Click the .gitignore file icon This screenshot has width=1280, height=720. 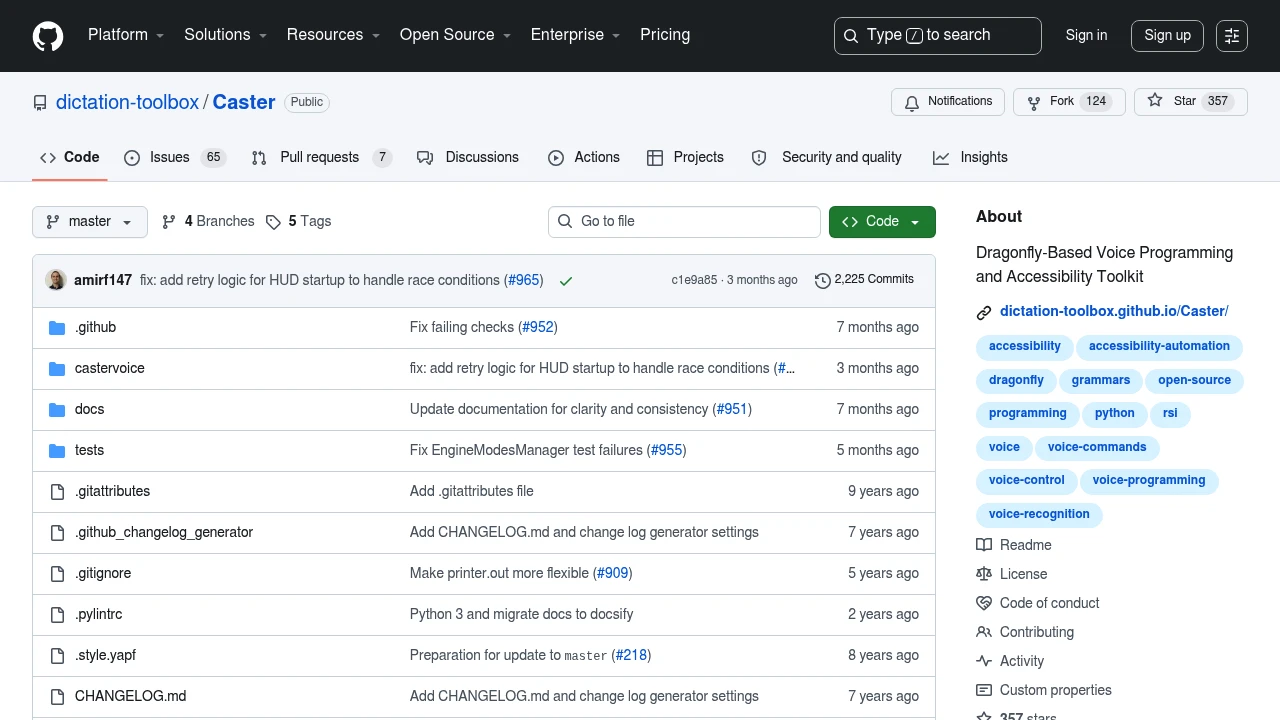[57, 574]
